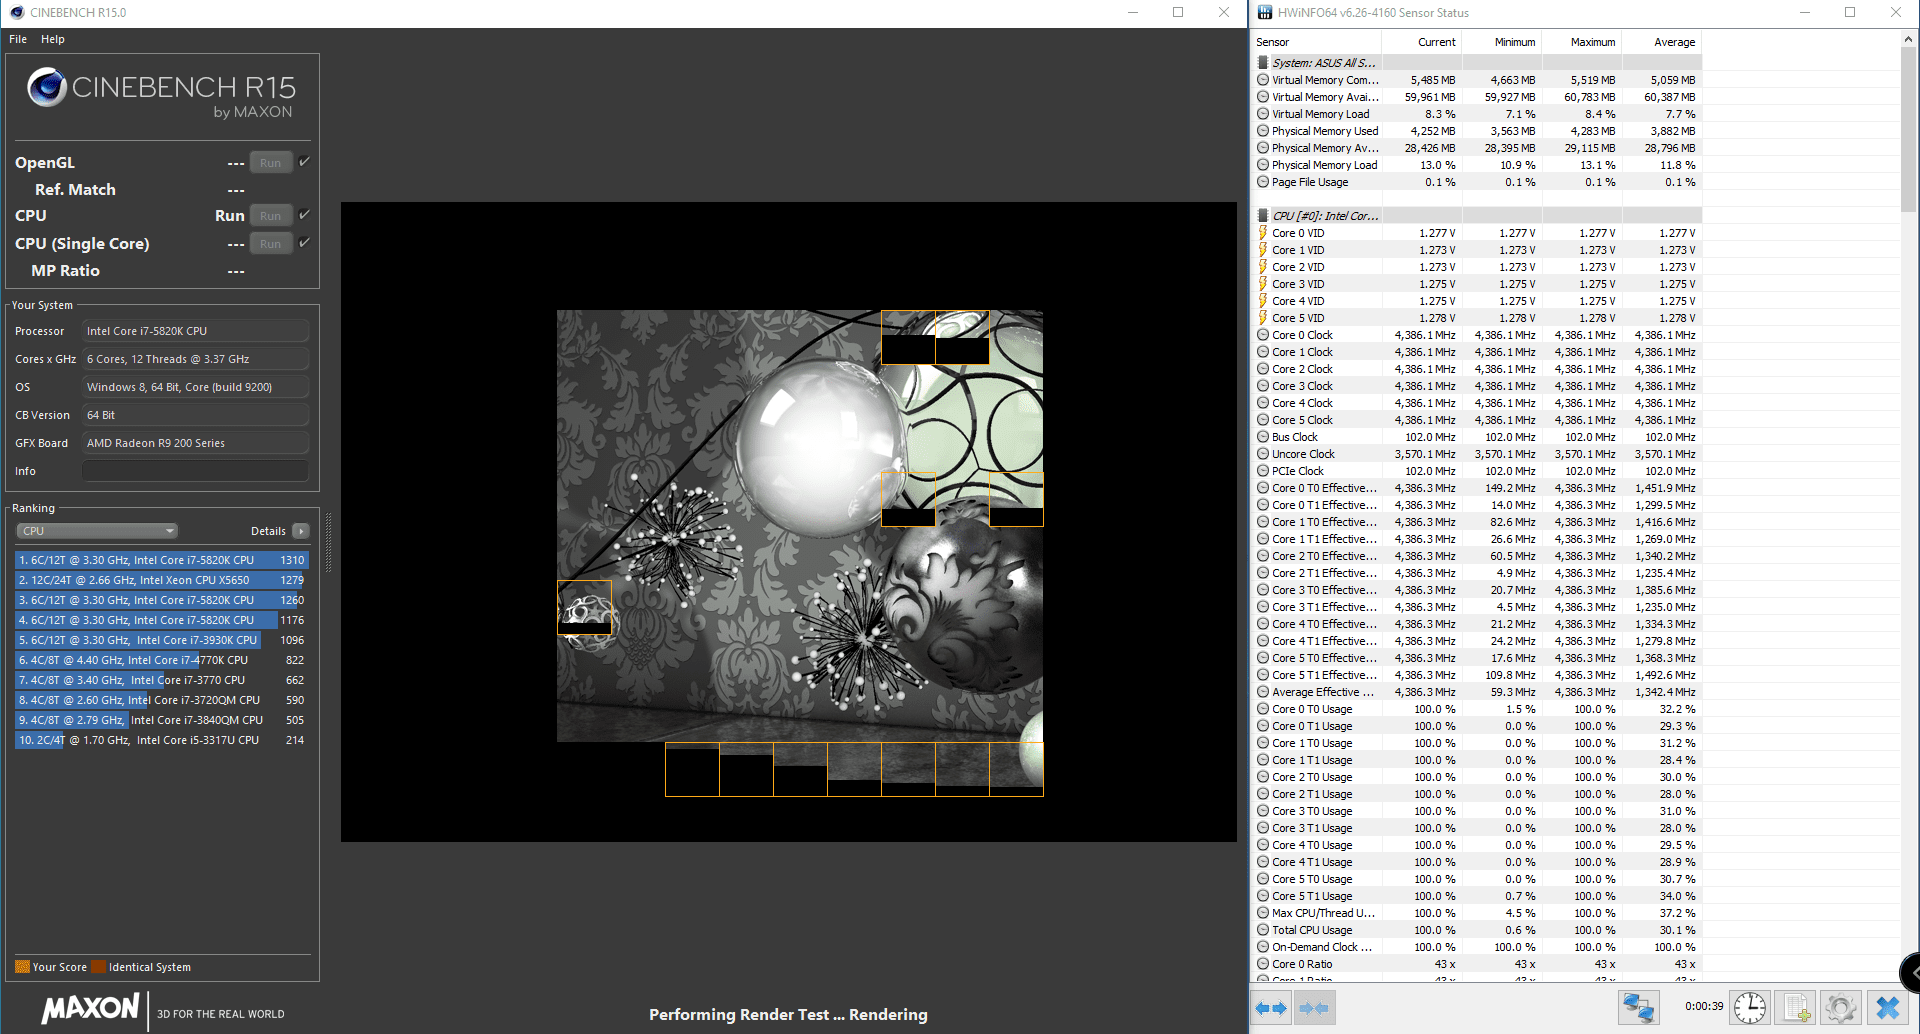The image size is (1920, 1034).
Task: Select the Intel Core i7-4770K ranking row
Action: 161,660
